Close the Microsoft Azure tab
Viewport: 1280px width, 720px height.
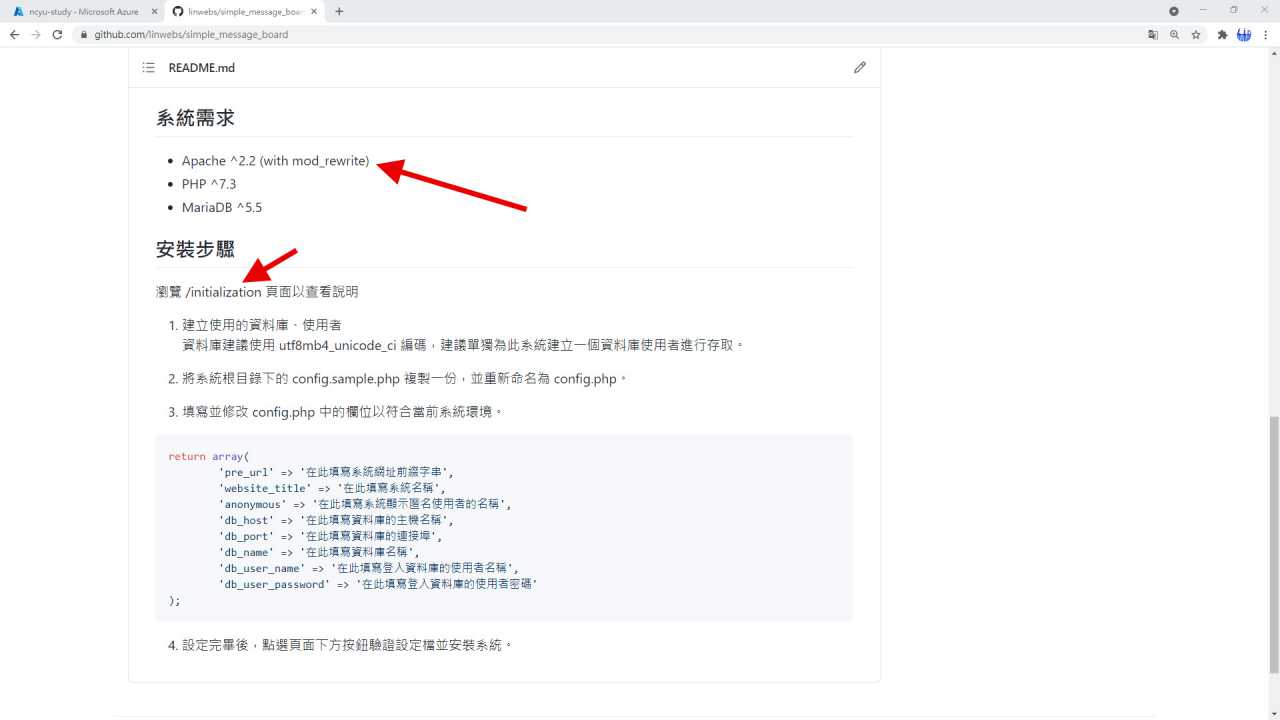coord(154,11)
